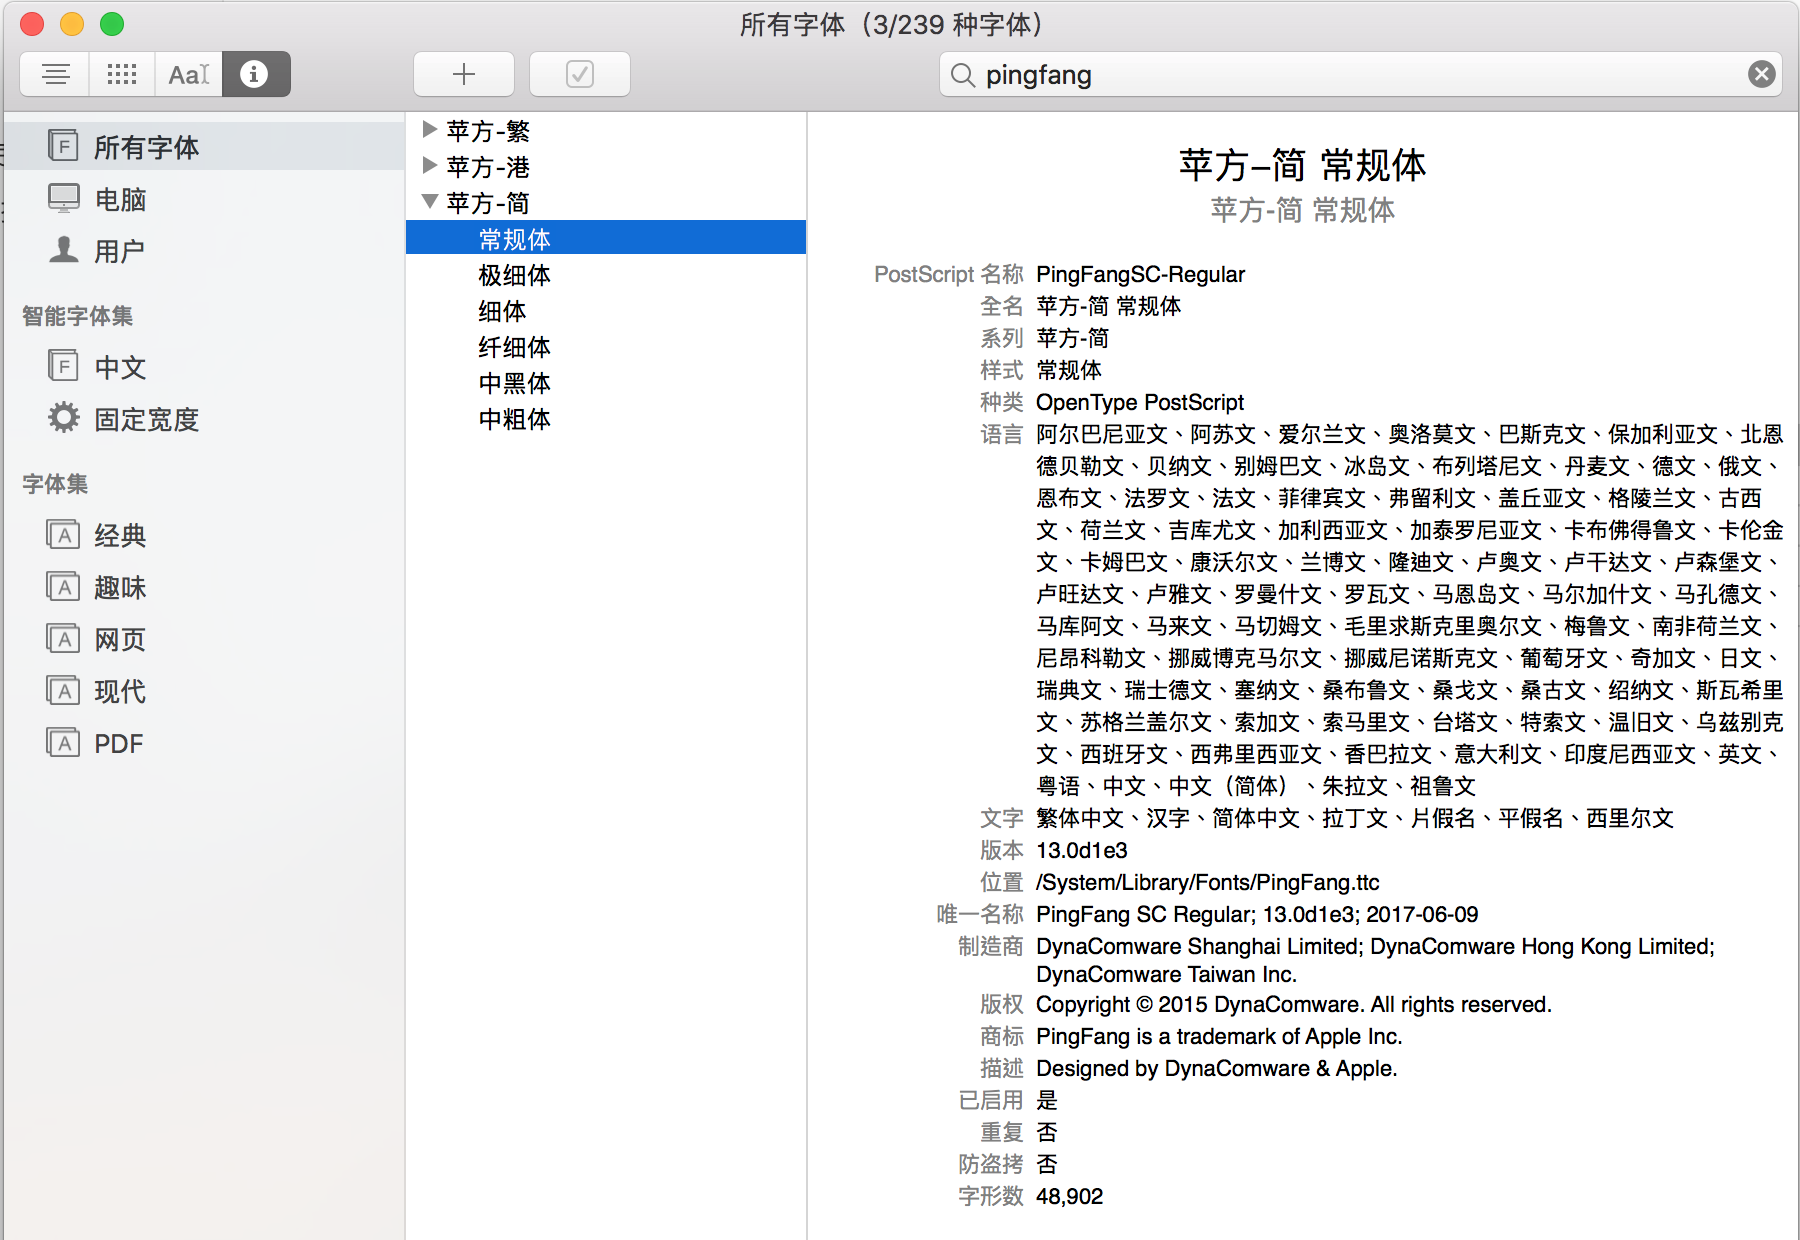The height and width of the screenshot is (1240, 1800).
Task: Click the 现代 collection icon
Action: (63, 691)
